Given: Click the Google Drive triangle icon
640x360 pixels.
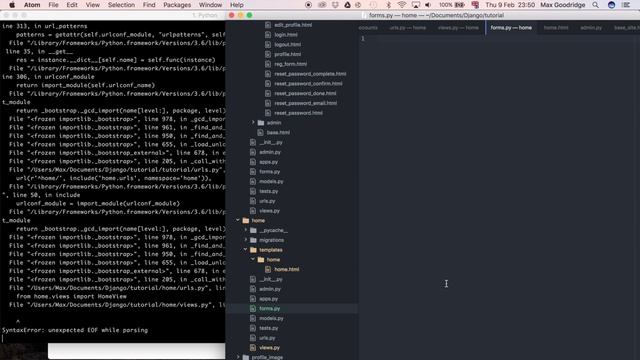Looking at the screenshot, I should pos(347,5).
